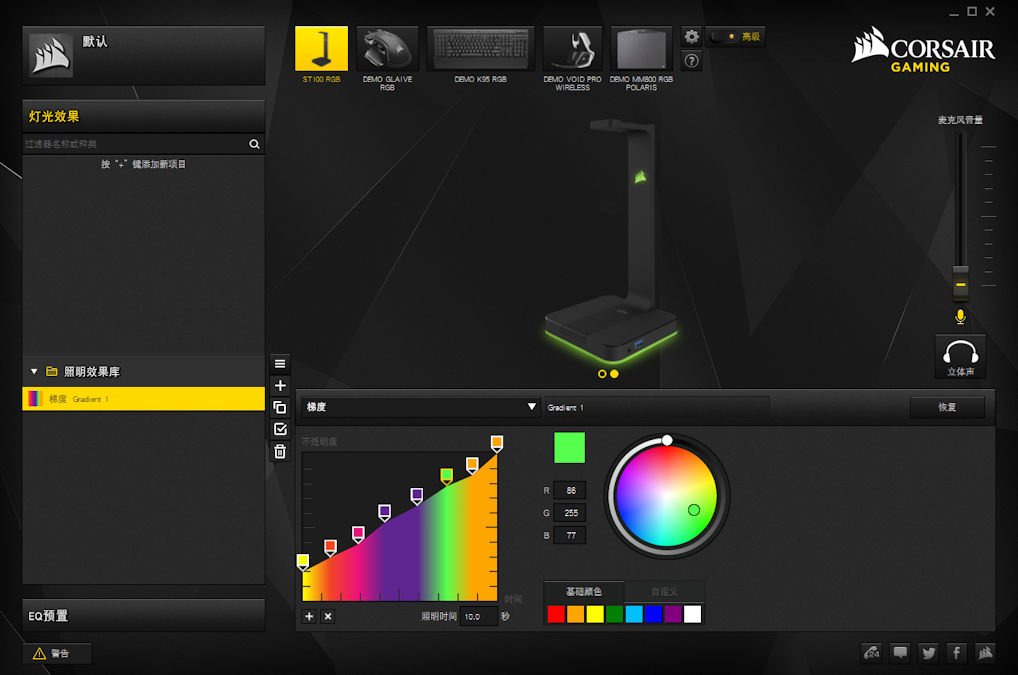Open settings via the gear icon
The width and height of the screenshot is (1018, 675).
(x=691, y=36)
